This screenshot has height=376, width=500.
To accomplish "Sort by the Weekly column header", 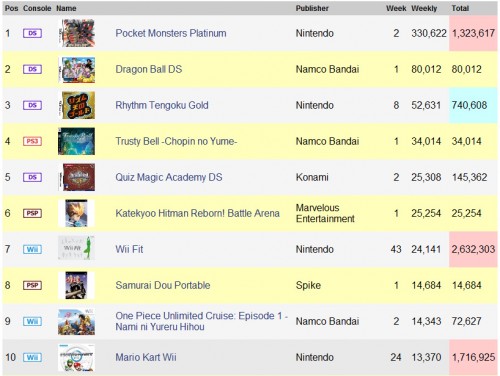I will tap(424, 8).
